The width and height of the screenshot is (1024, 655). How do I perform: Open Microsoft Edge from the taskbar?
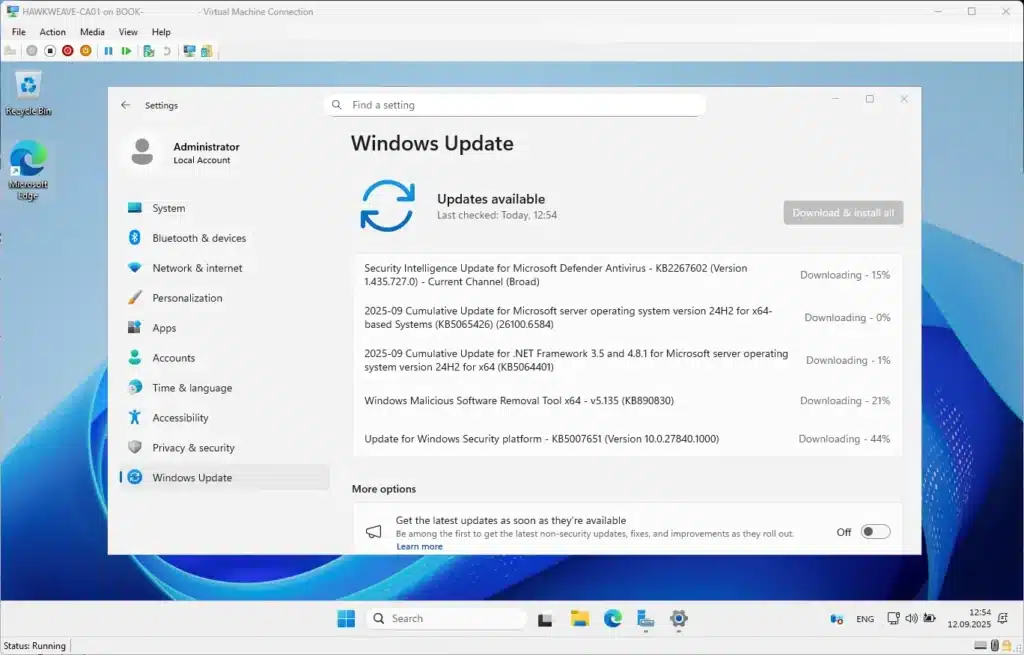612,619
